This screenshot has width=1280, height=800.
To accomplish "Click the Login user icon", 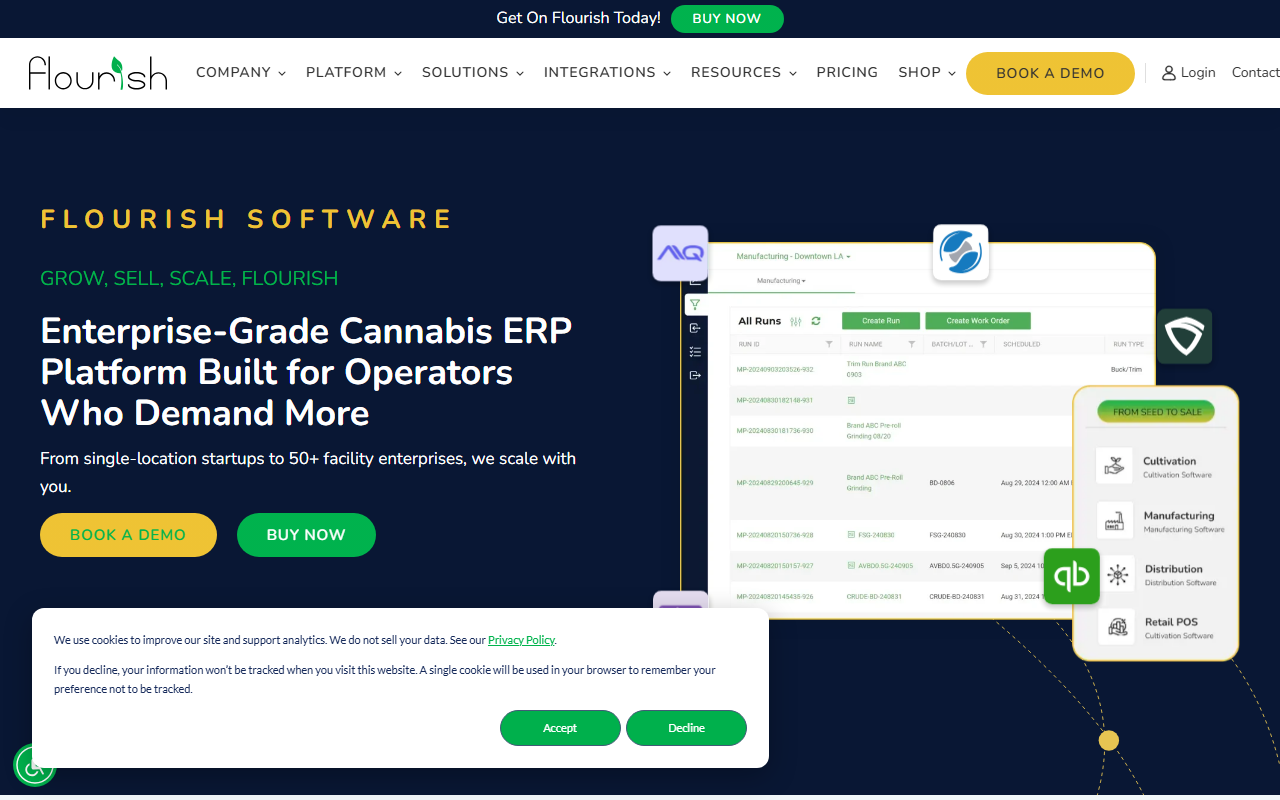I will 1168,73.
